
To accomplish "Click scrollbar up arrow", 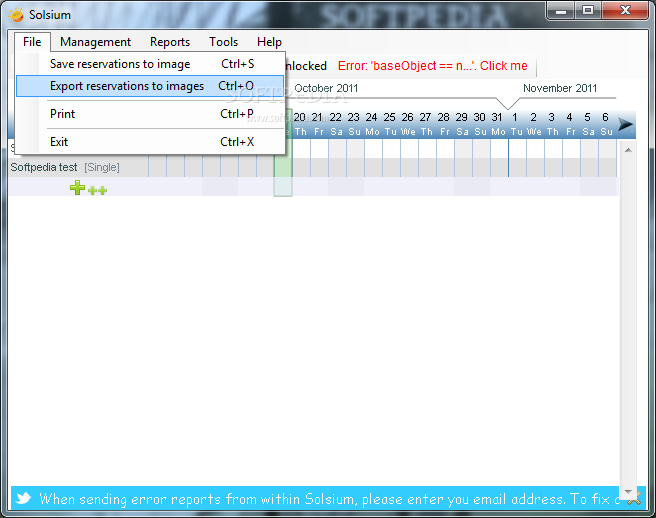I will [628, 150].
